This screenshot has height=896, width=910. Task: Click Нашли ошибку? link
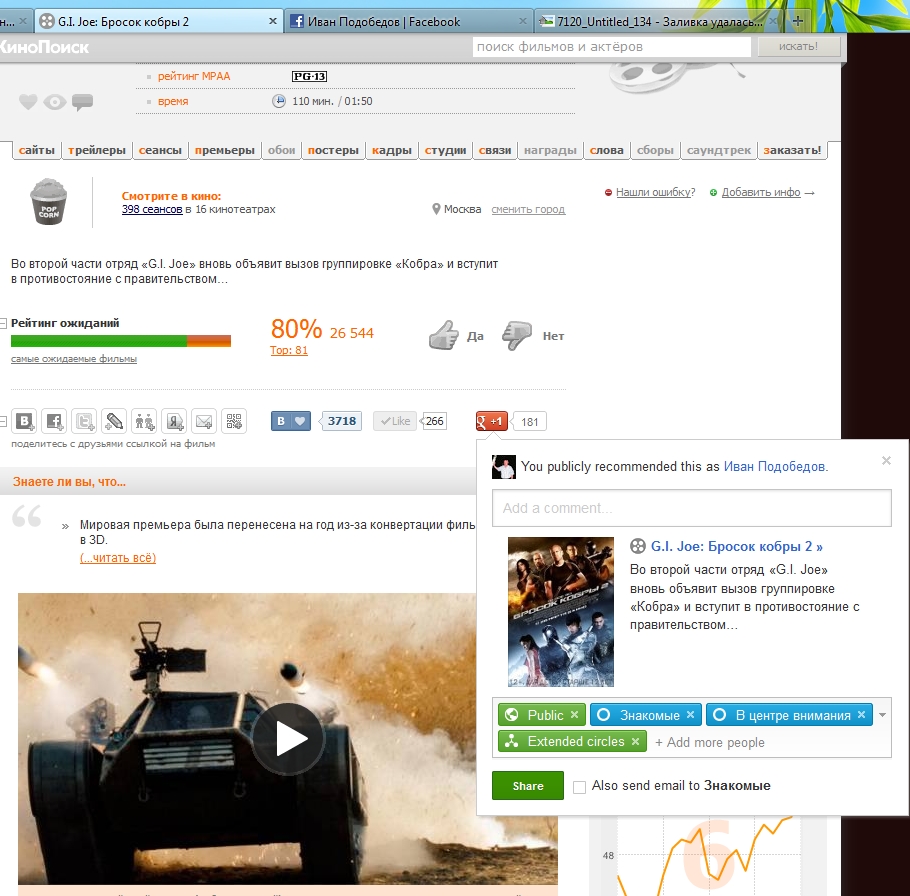click(x=655, y=192)
